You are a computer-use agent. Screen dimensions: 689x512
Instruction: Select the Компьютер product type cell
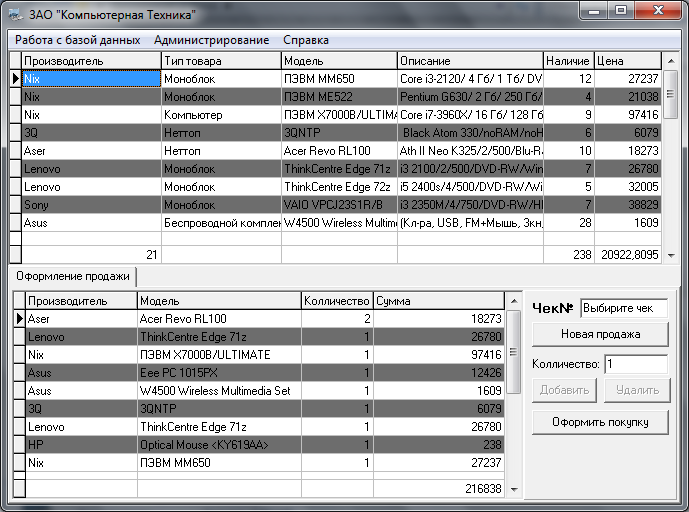(221, 115)
